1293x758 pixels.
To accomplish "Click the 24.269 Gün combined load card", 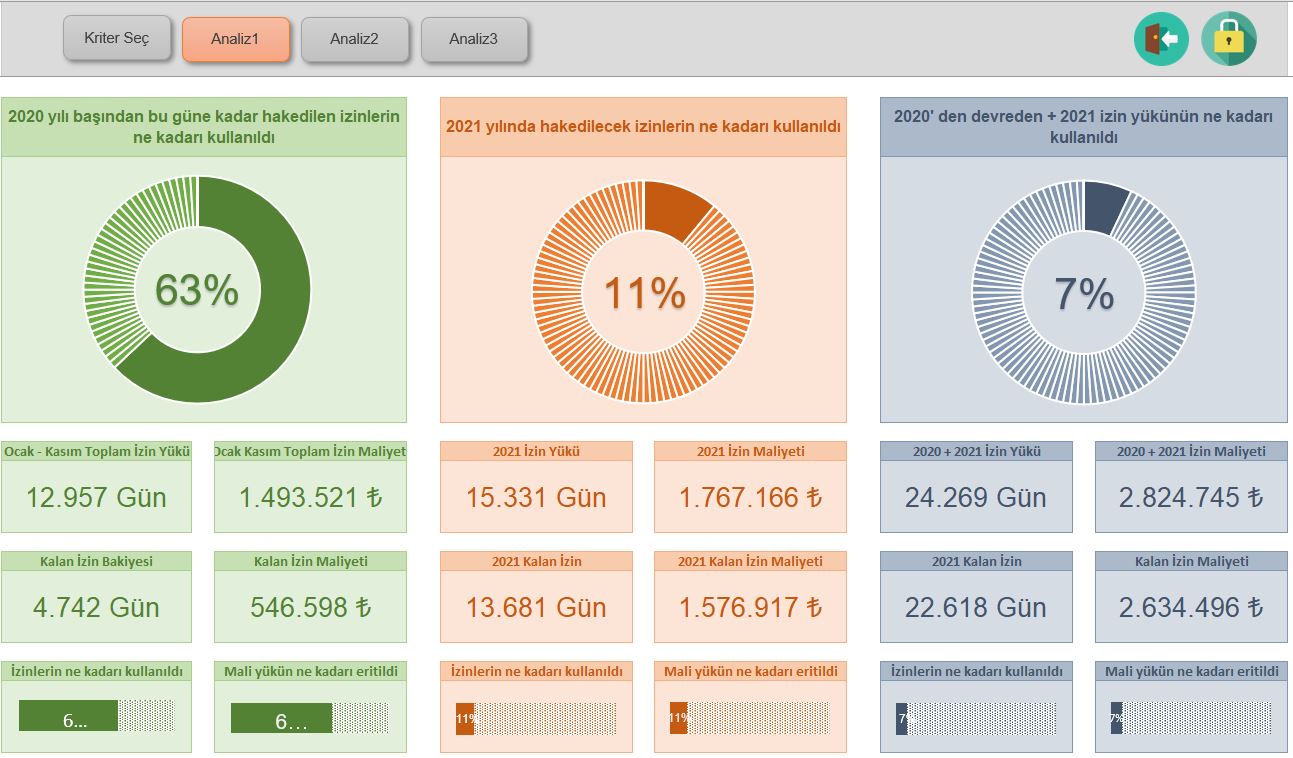I will [x=976, y=497].
